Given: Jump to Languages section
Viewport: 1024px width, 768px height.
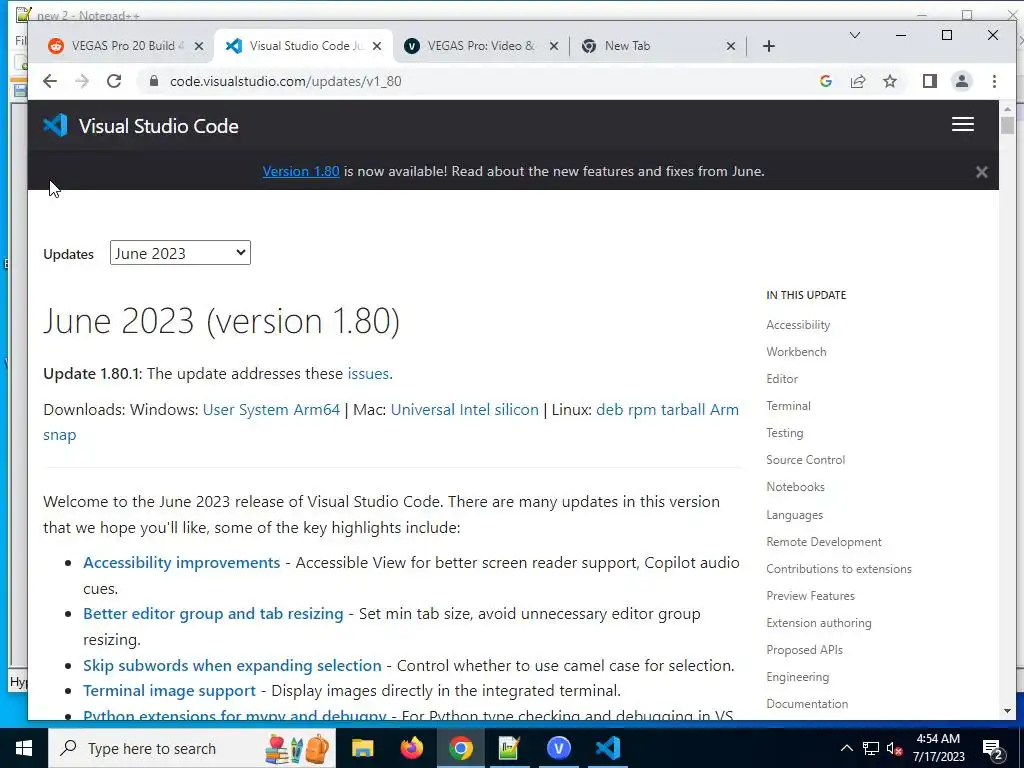Looking at the screenshot, I should pyautogui.click(x=794, y=515).
